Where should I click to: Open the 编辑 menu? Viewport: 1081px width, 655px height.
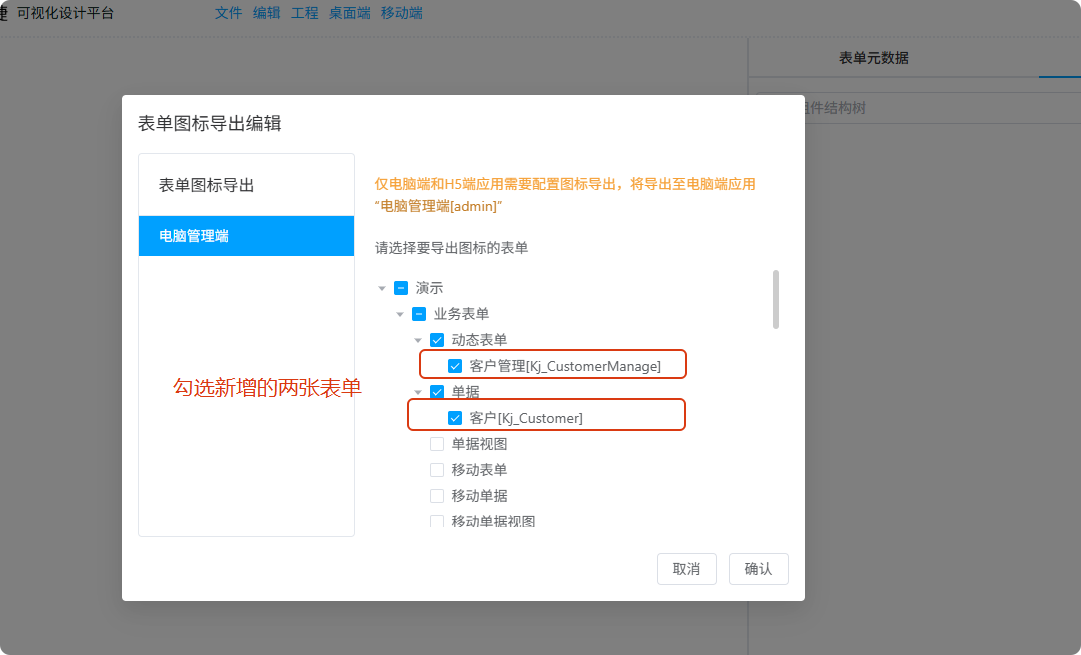(266, 13)
